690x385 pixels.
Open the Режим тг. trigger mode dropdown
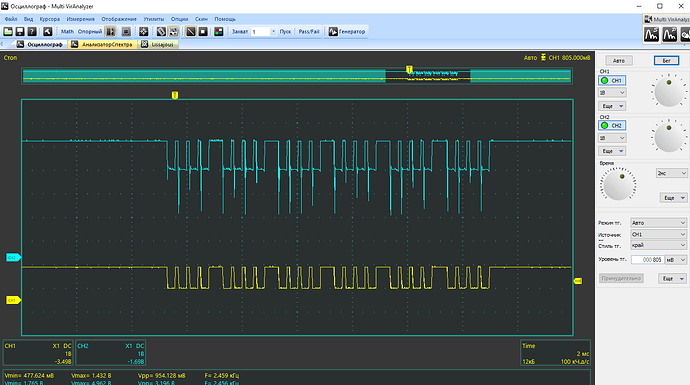coord(659,223)
